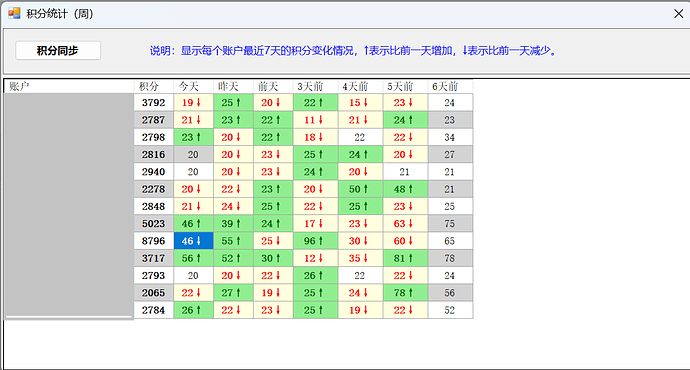Screen dimensions: 690x370
Task: Click the 5天前 cell 60↓ in row 8796
Action: (405, 241)
